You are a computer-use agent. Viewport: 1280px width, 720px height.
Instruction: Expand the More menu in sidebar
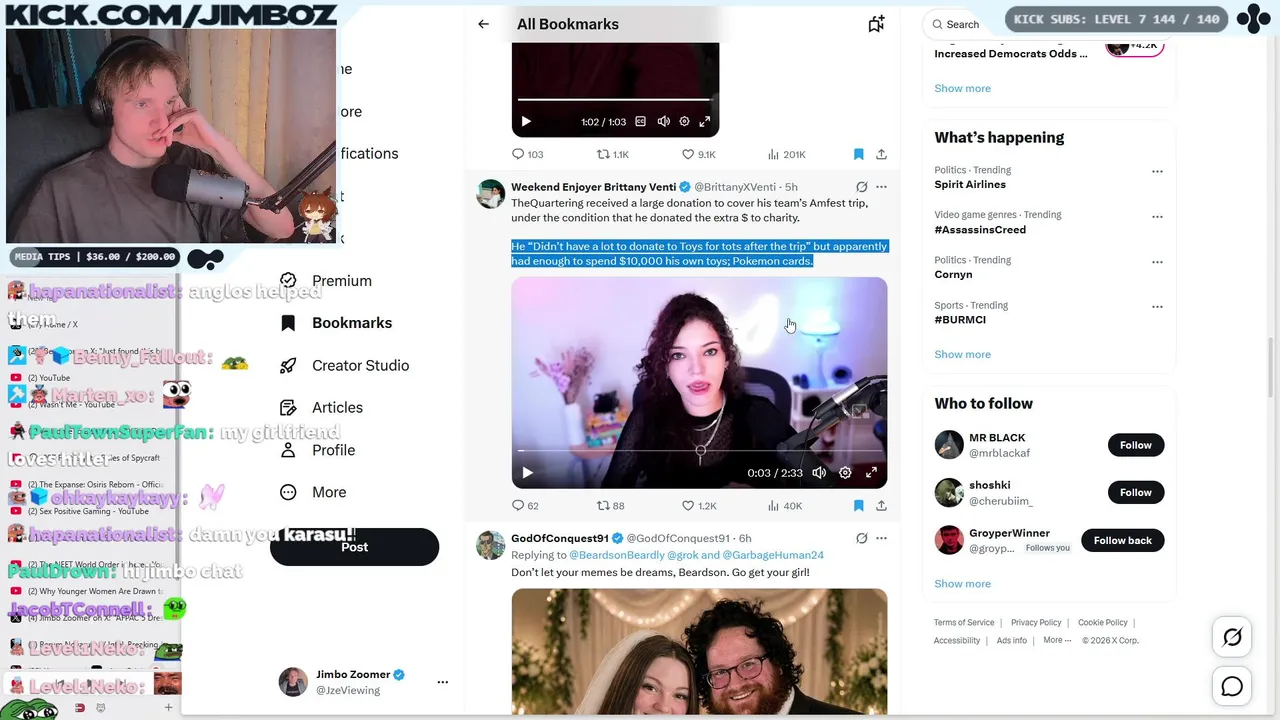click(x=314, y=492)
